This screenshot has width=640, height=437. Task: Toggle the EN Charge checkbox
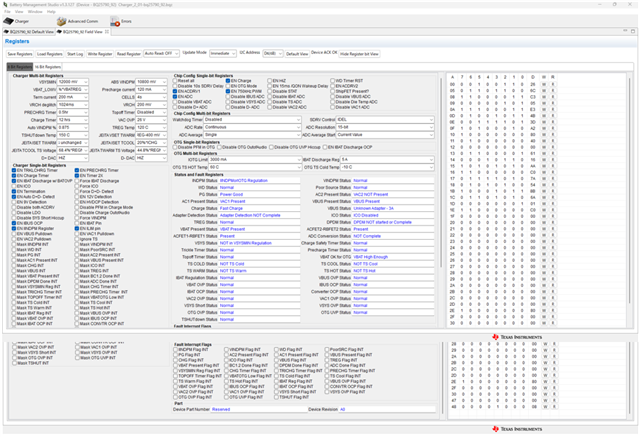click(x=228, y=81)
